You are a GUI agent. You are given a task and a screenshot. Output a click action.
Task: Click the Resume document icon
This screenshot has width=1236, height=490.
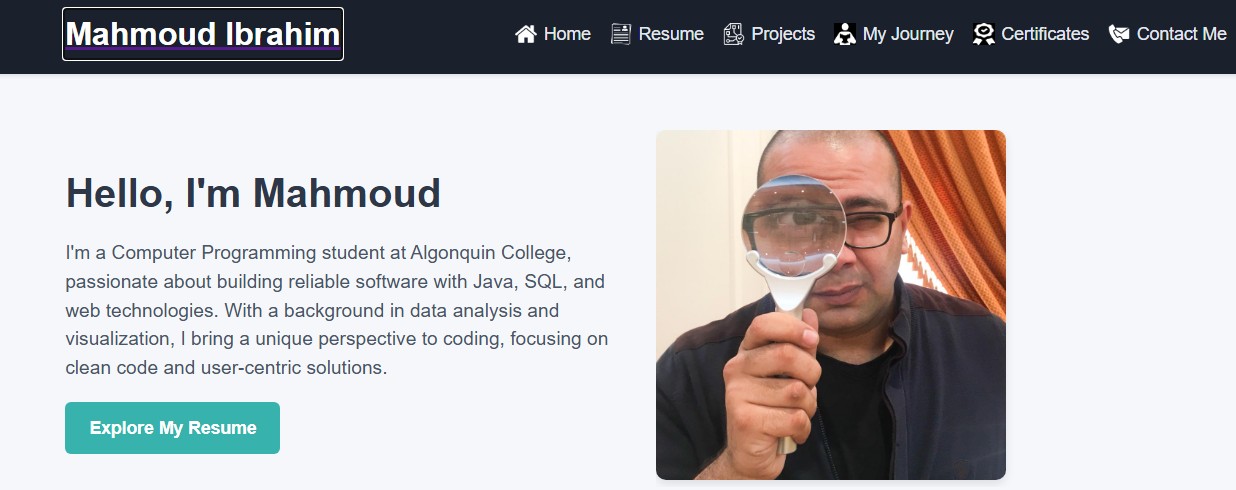(x=621, y=34)
